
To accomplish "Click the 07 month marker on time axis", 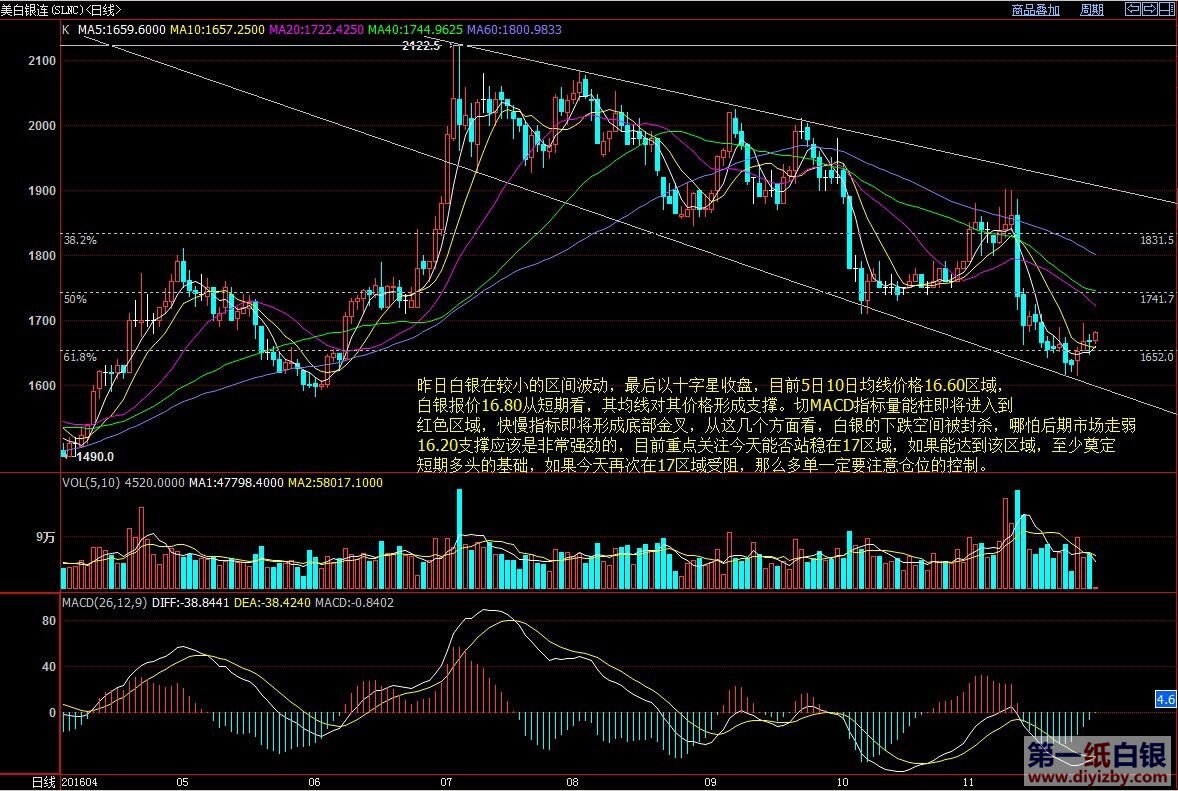I will click(x=447, y=781).
